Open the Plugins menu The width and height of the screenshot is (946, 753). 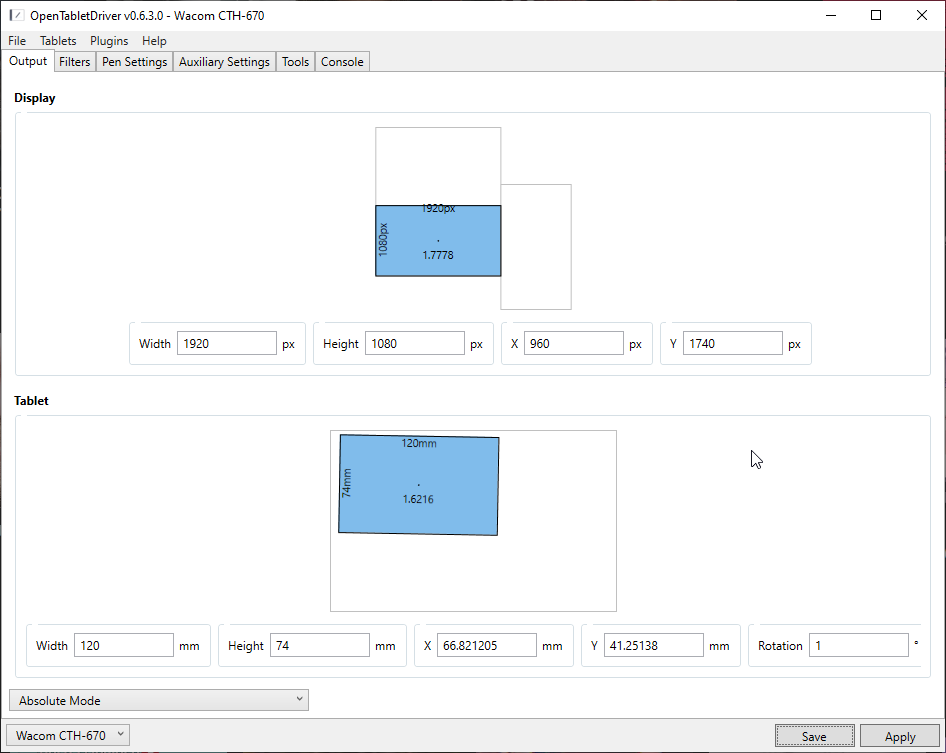point(109,41)
